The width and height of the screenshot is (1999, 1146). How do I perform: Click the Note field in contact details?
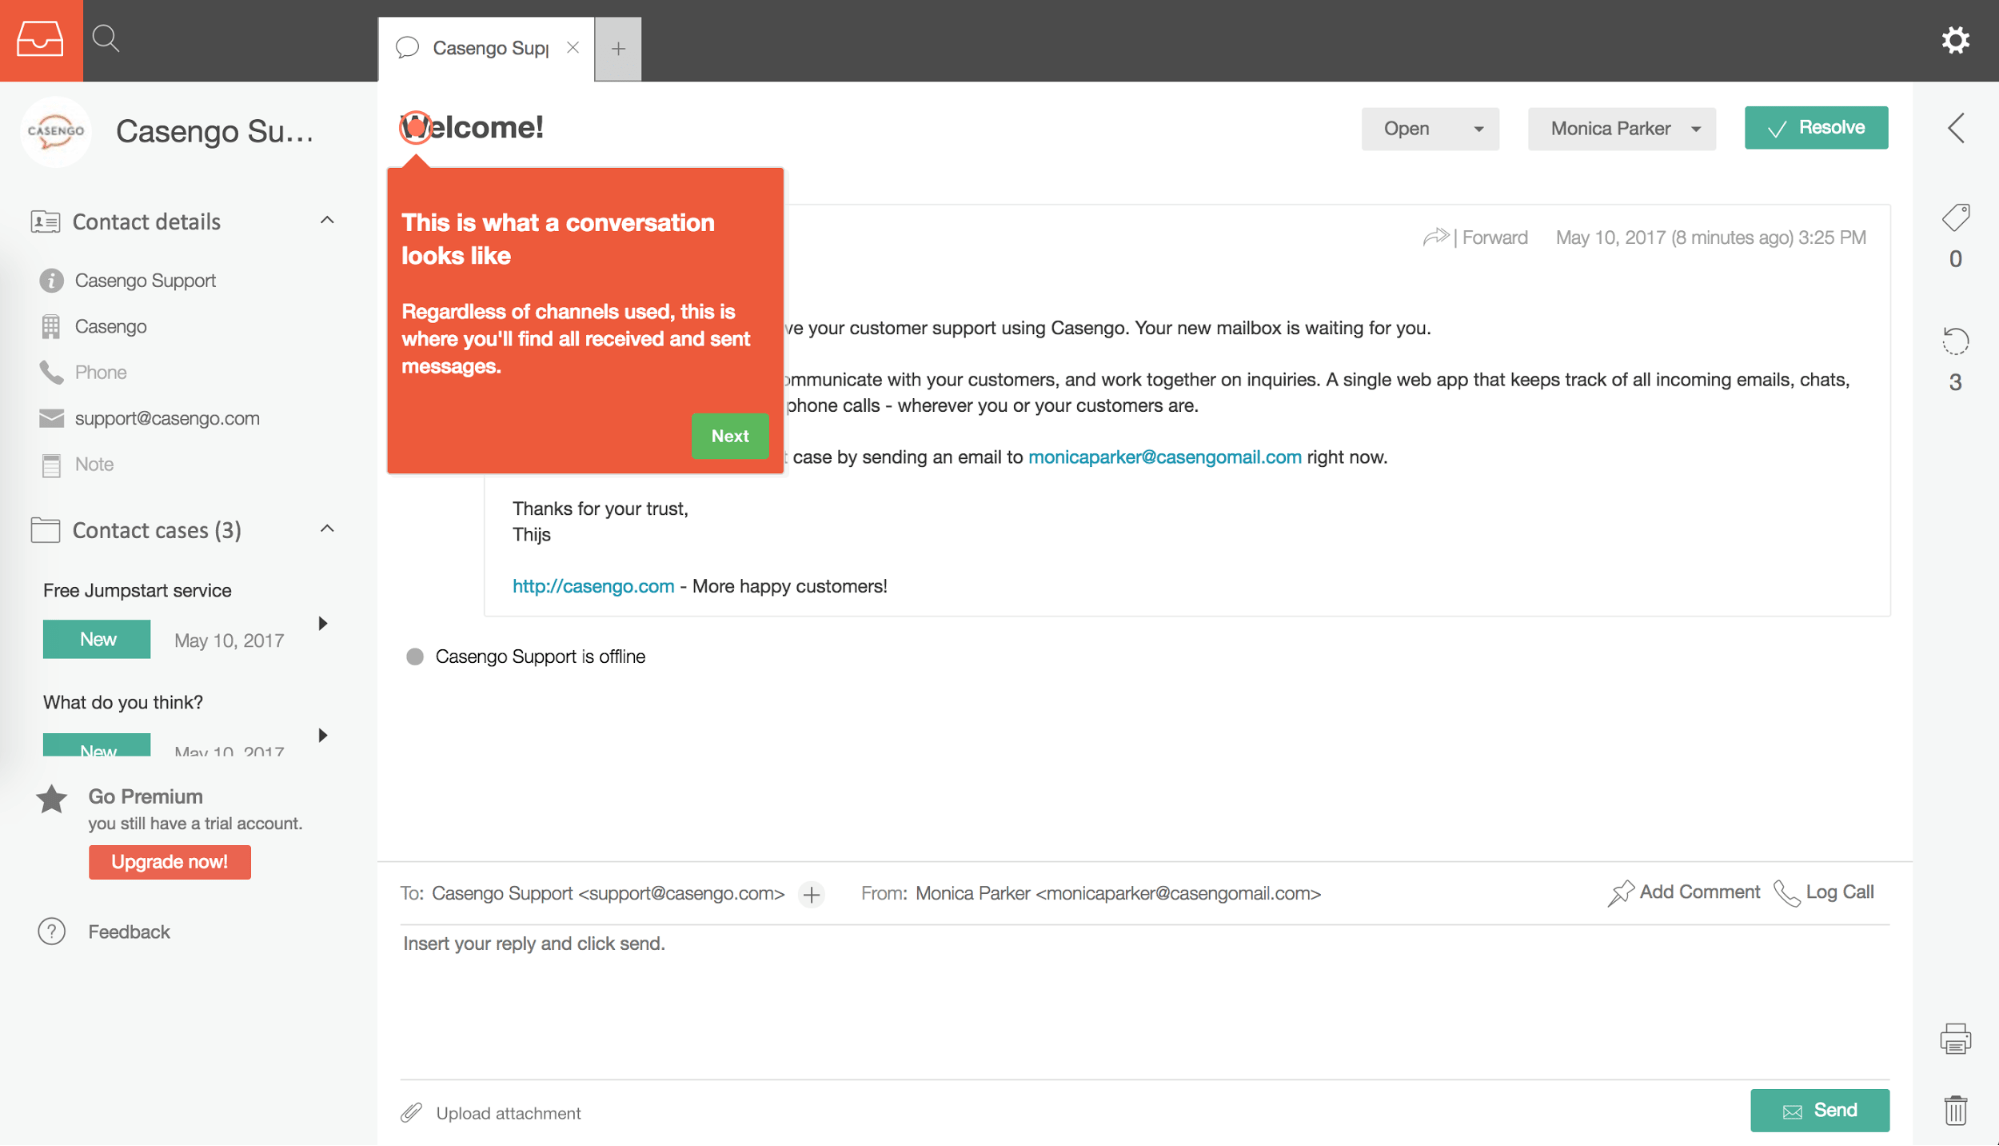[x=94, y=464]
